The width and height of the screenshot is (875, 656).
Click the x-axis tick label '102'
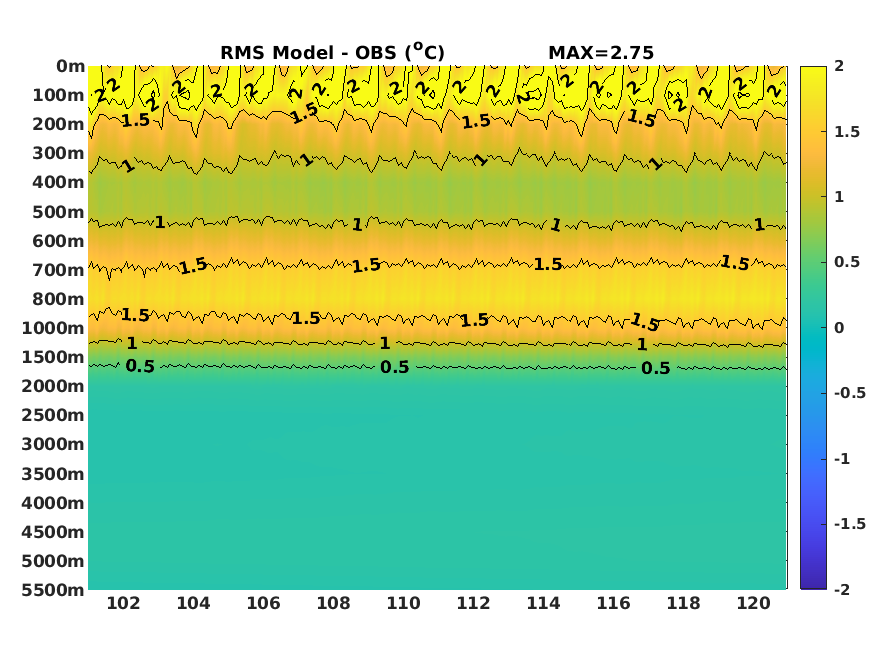coord(123,604)
